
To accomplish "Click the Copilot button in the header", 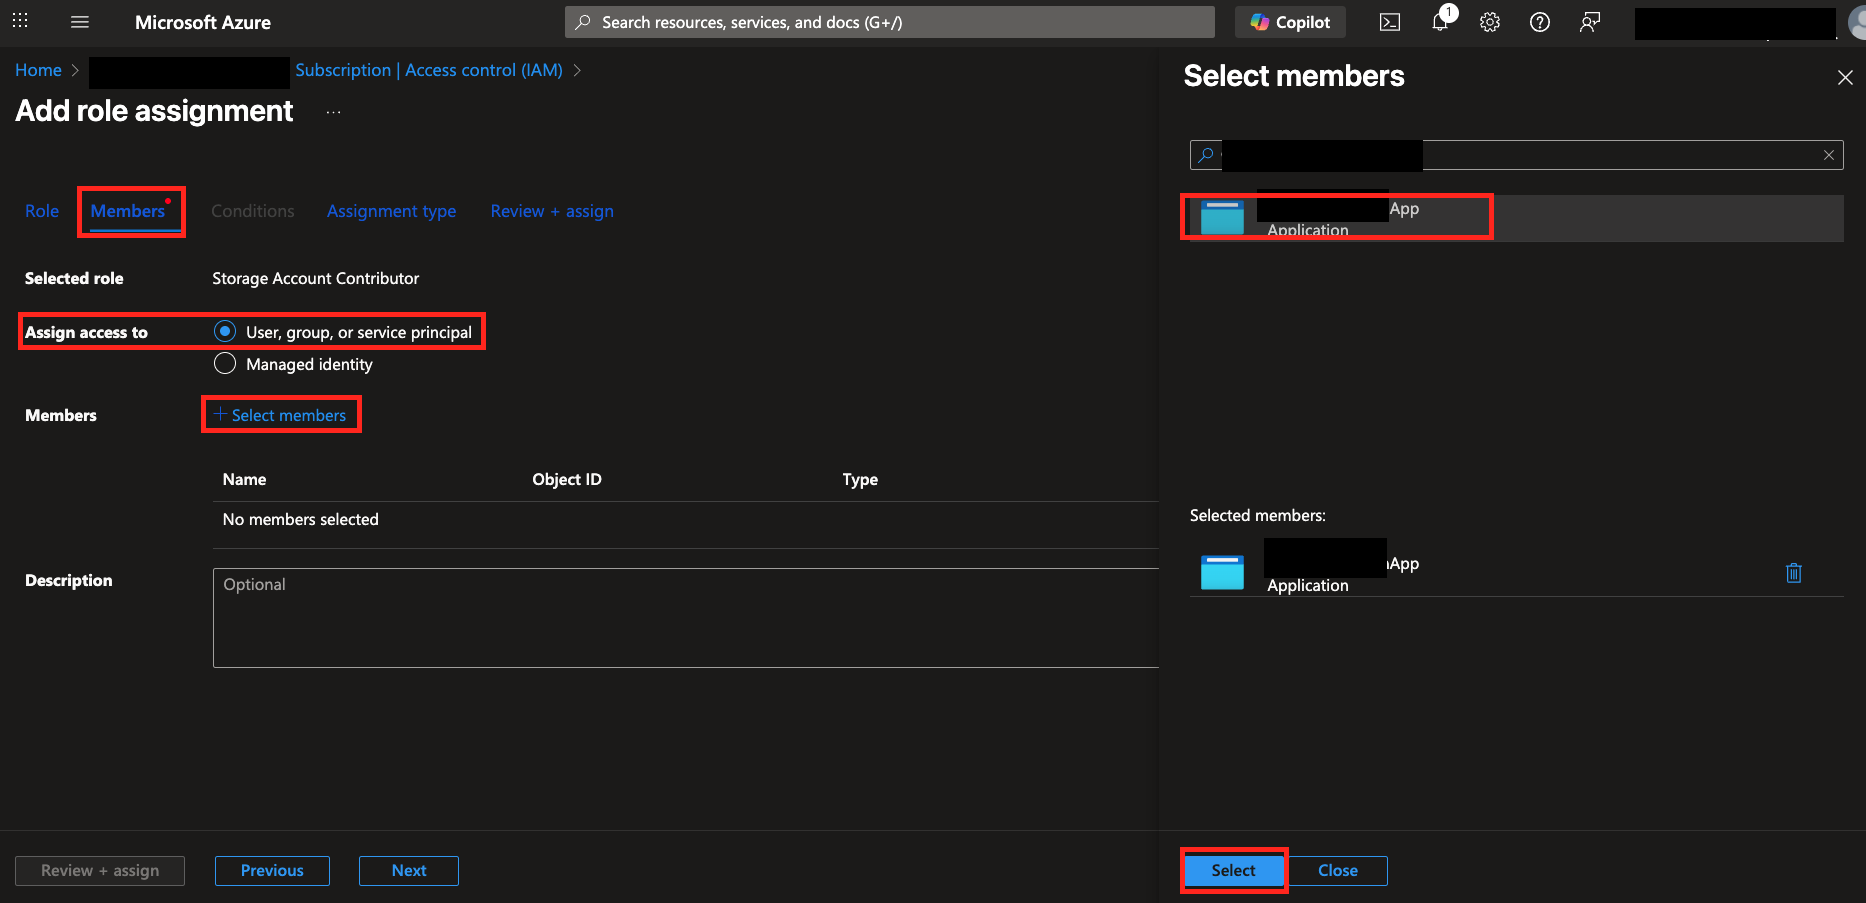I will pyautogui.click(x=1290, y=22).
